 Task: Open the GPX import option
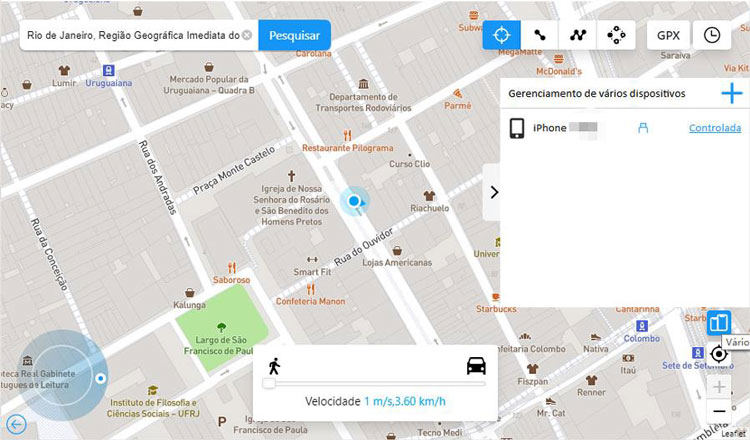[668, 34]
